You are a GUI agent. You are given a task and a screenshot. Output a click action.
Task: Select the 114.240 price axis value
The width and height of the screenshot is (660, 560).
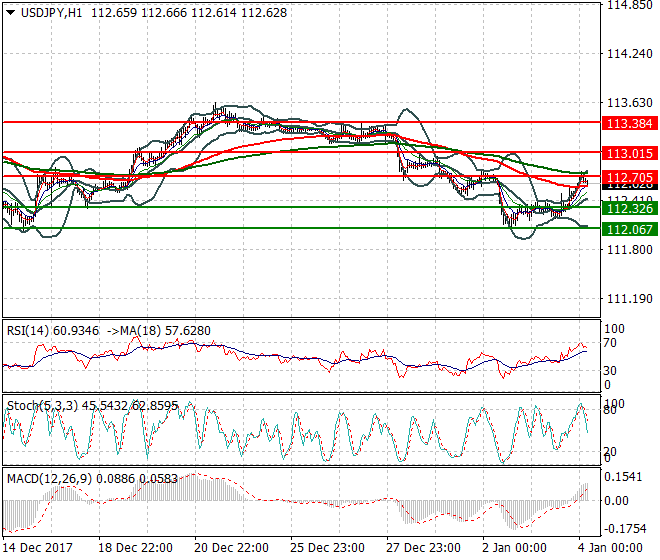(630, 54)
